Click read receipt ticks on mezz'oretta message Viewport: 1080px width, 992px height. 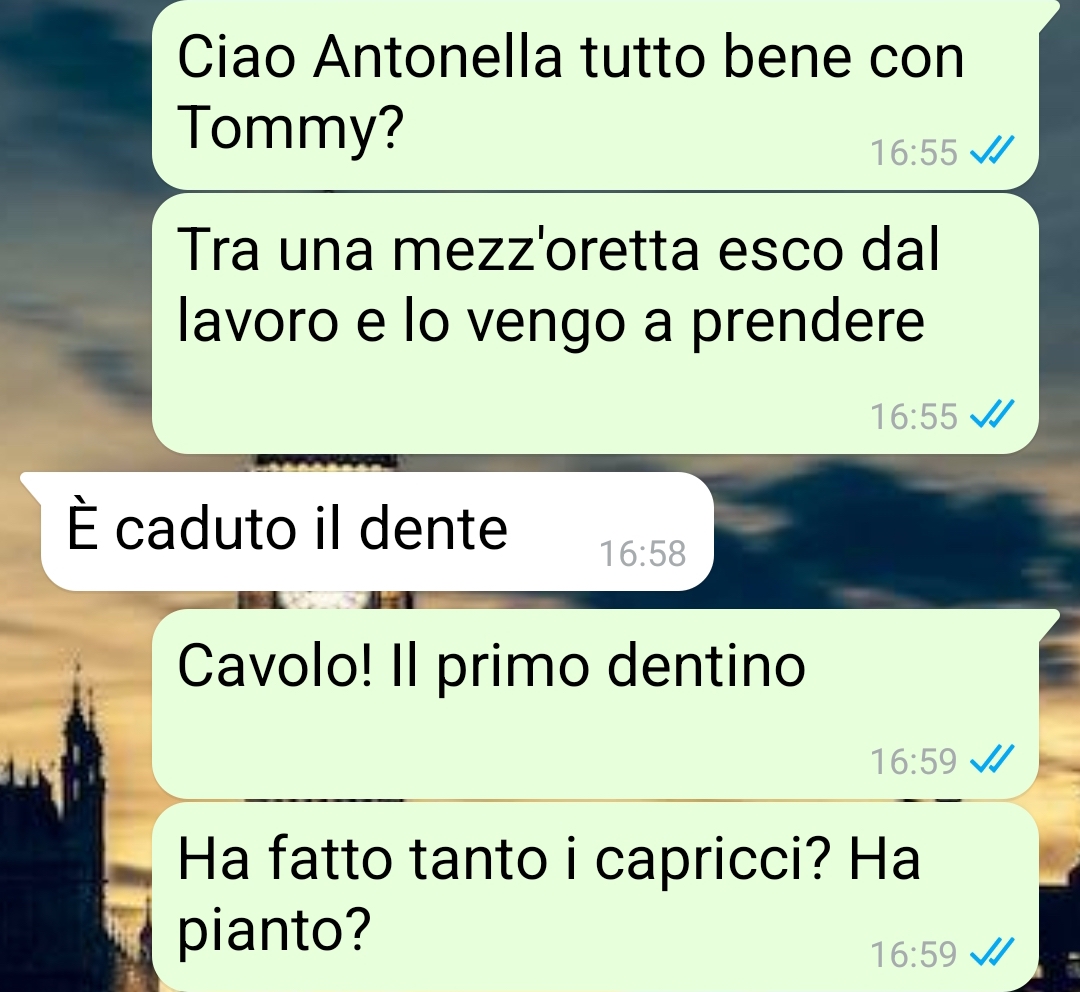[x=992, y=415]
